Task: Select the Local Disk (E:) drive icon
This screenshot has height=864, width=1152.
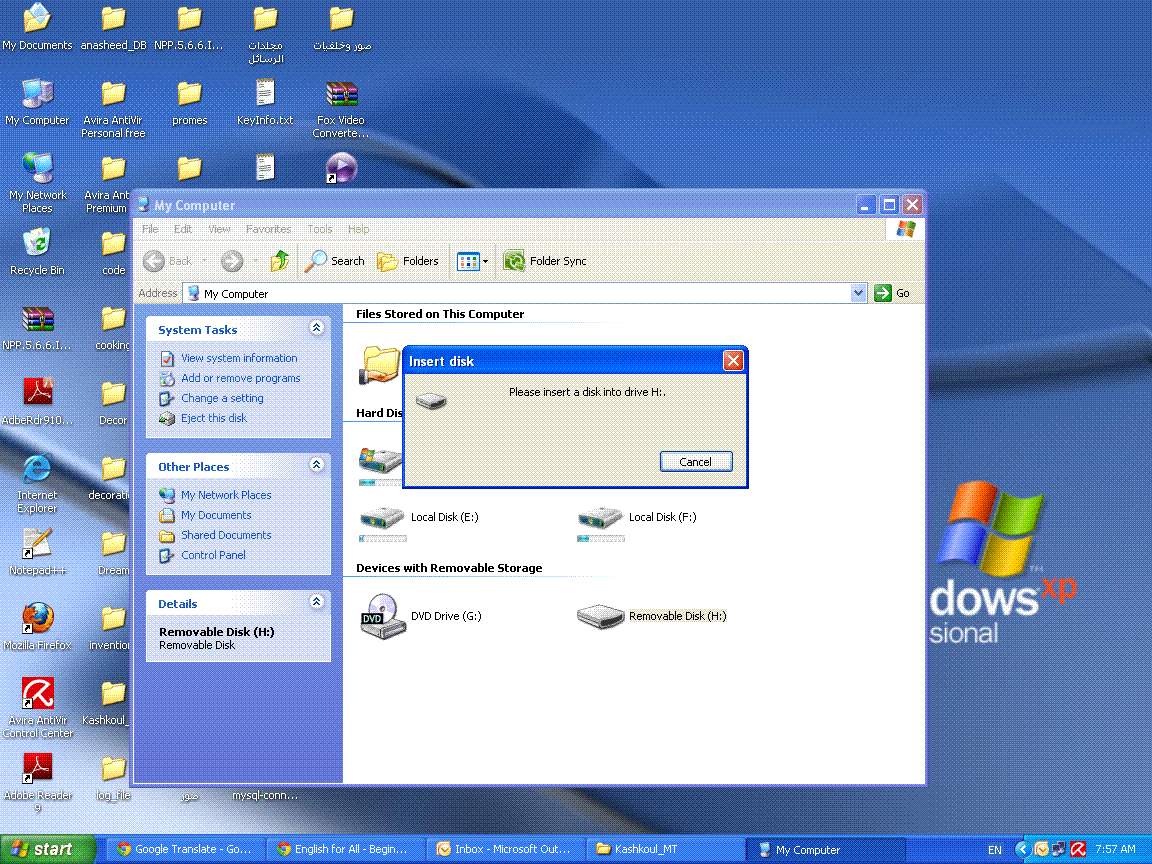Action: (x=382, y=517)
